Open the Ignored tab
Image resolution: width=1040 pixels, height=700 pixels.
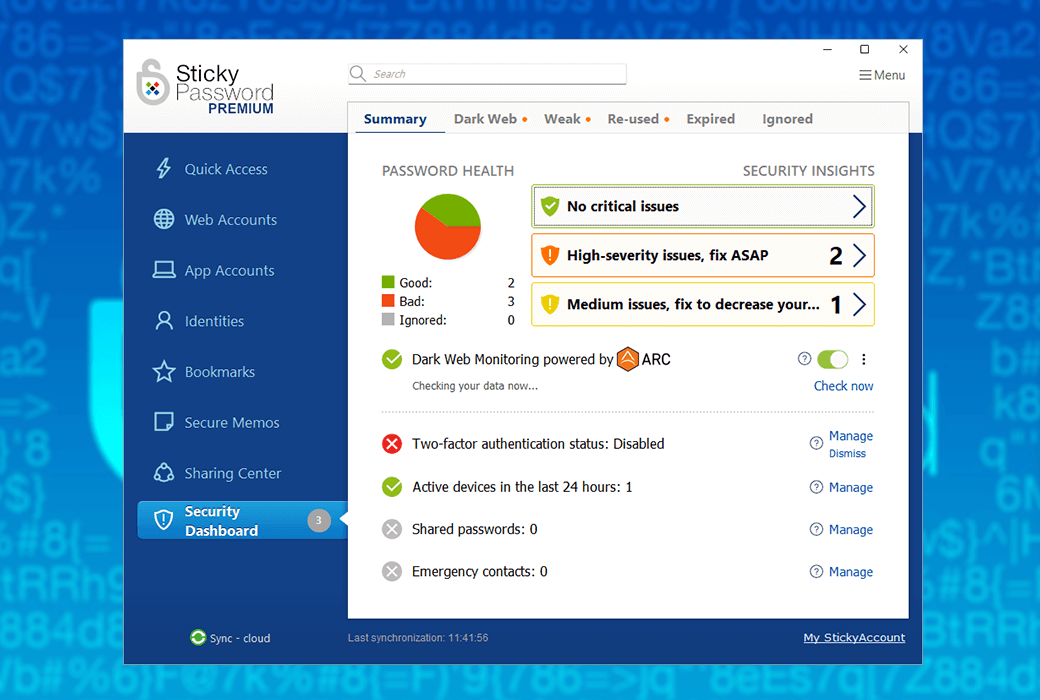tap(787, 119)
